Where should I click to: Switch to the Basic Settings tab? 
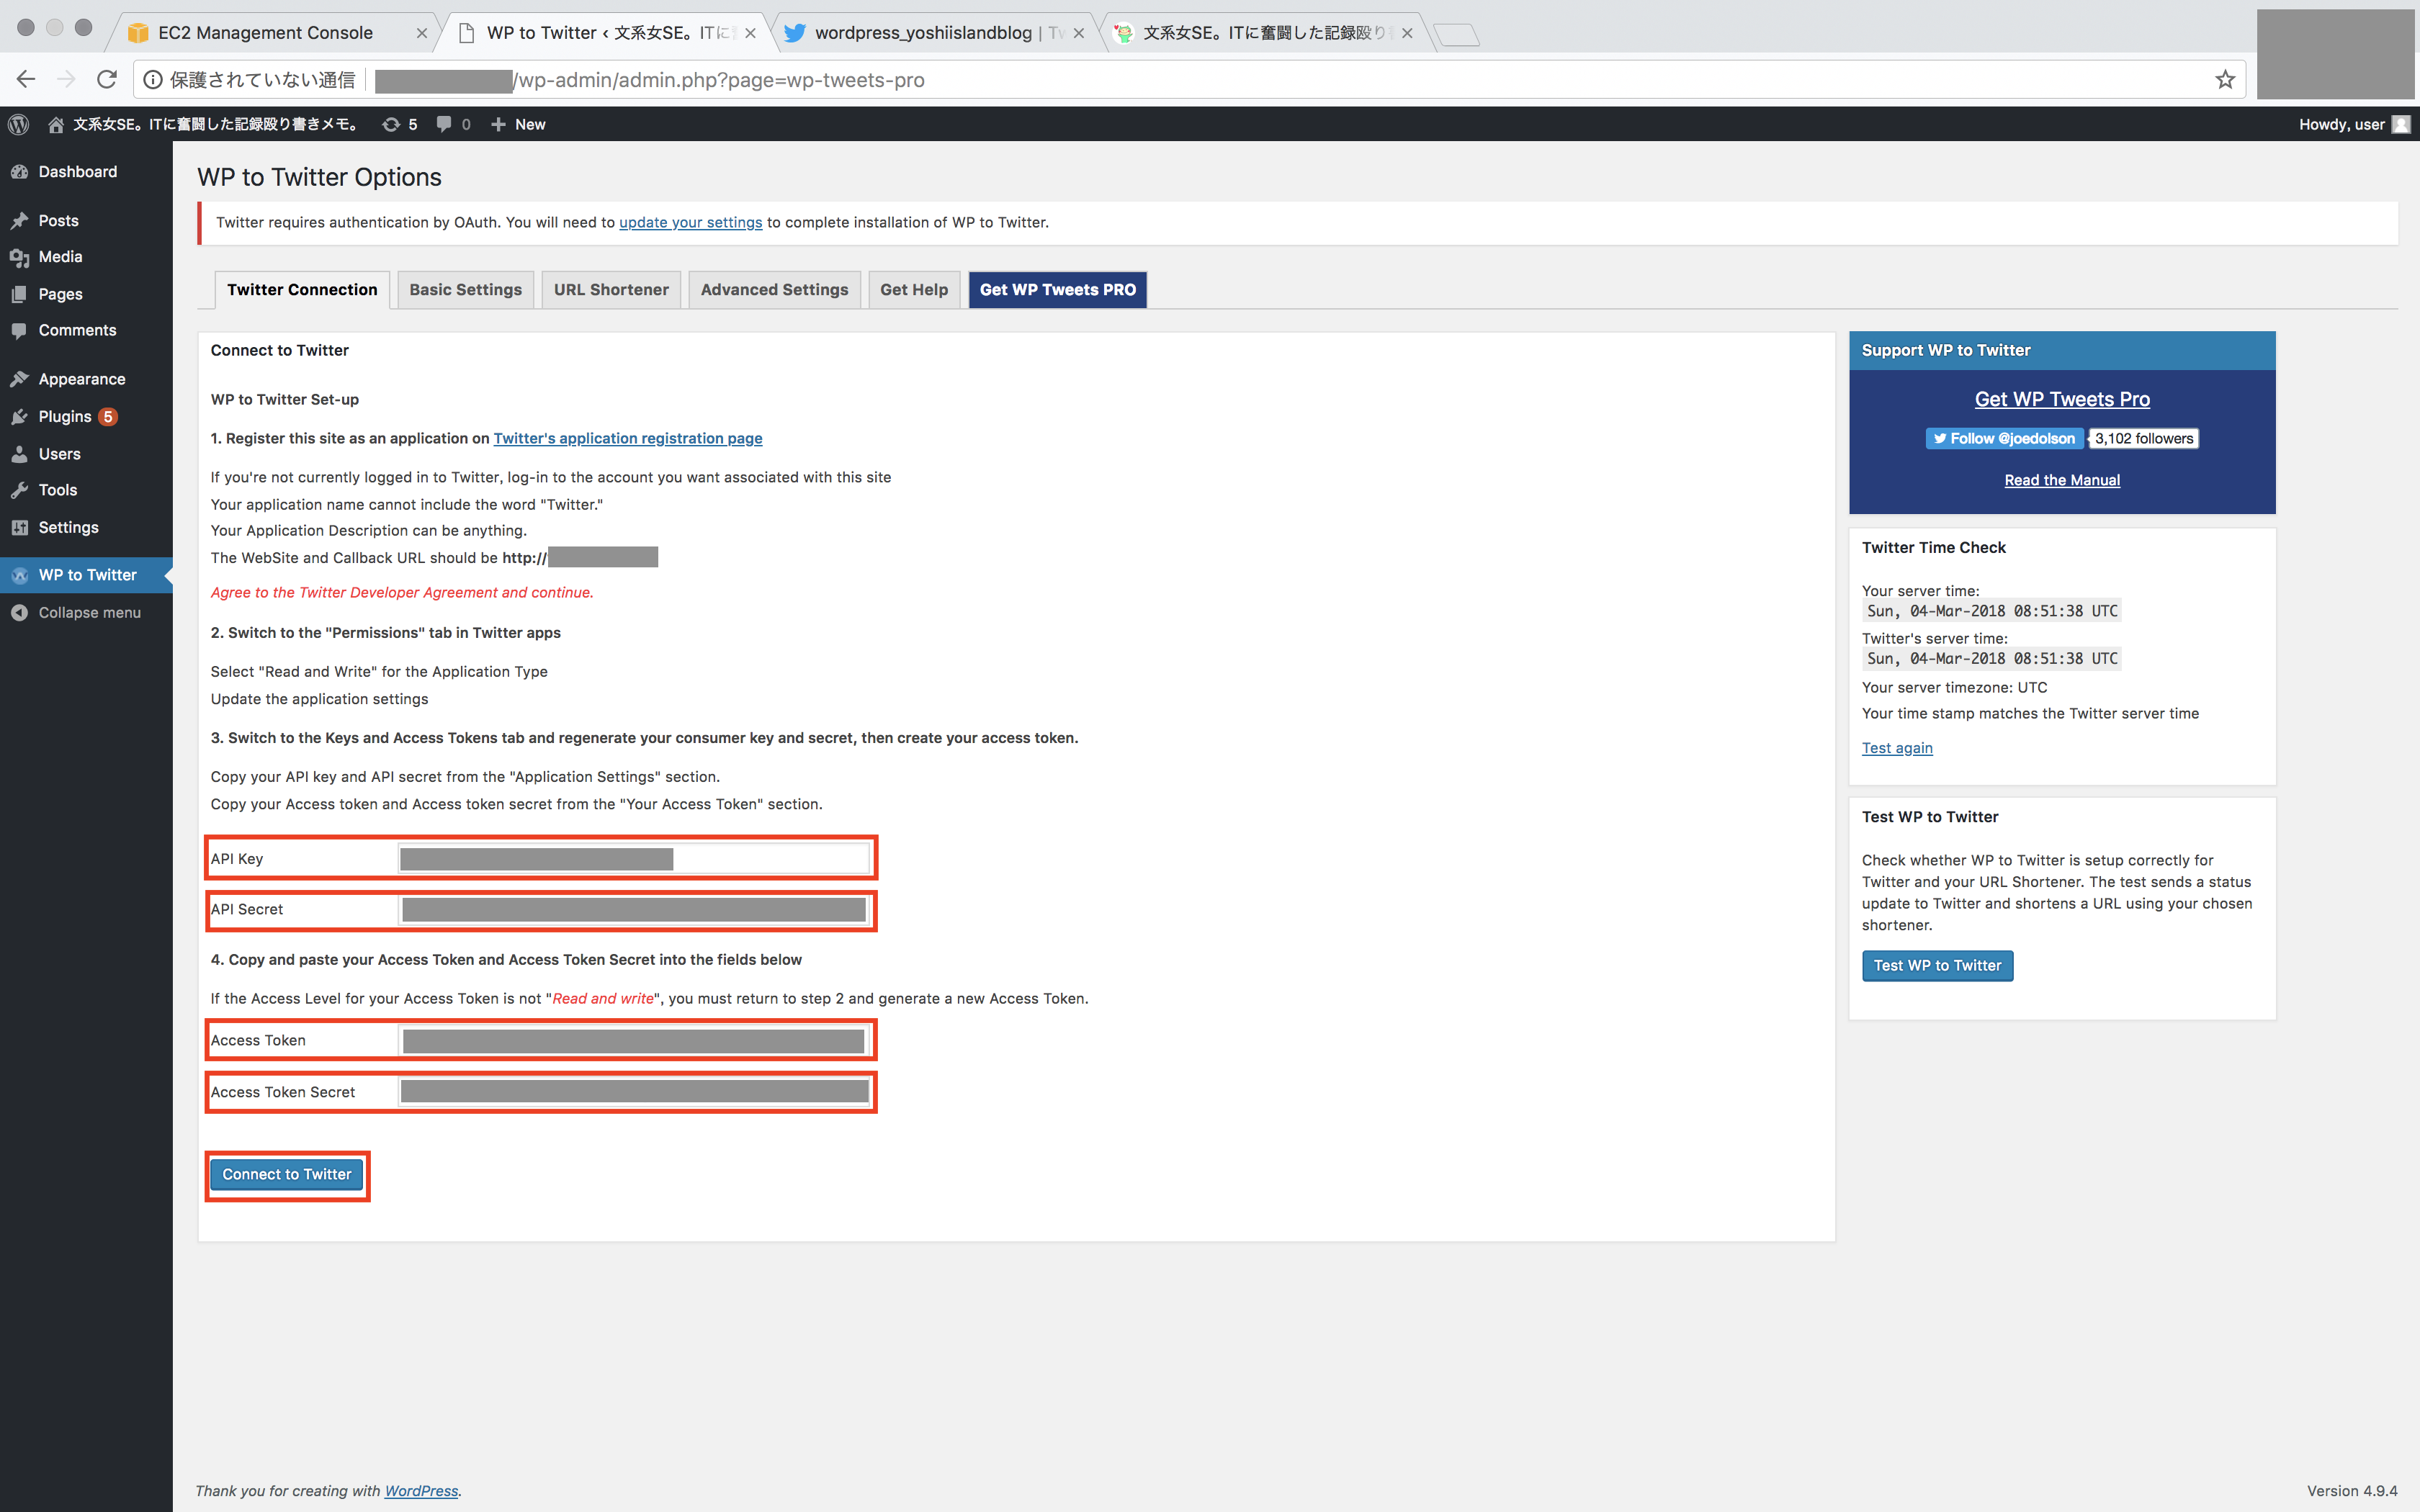coord(465,290)
